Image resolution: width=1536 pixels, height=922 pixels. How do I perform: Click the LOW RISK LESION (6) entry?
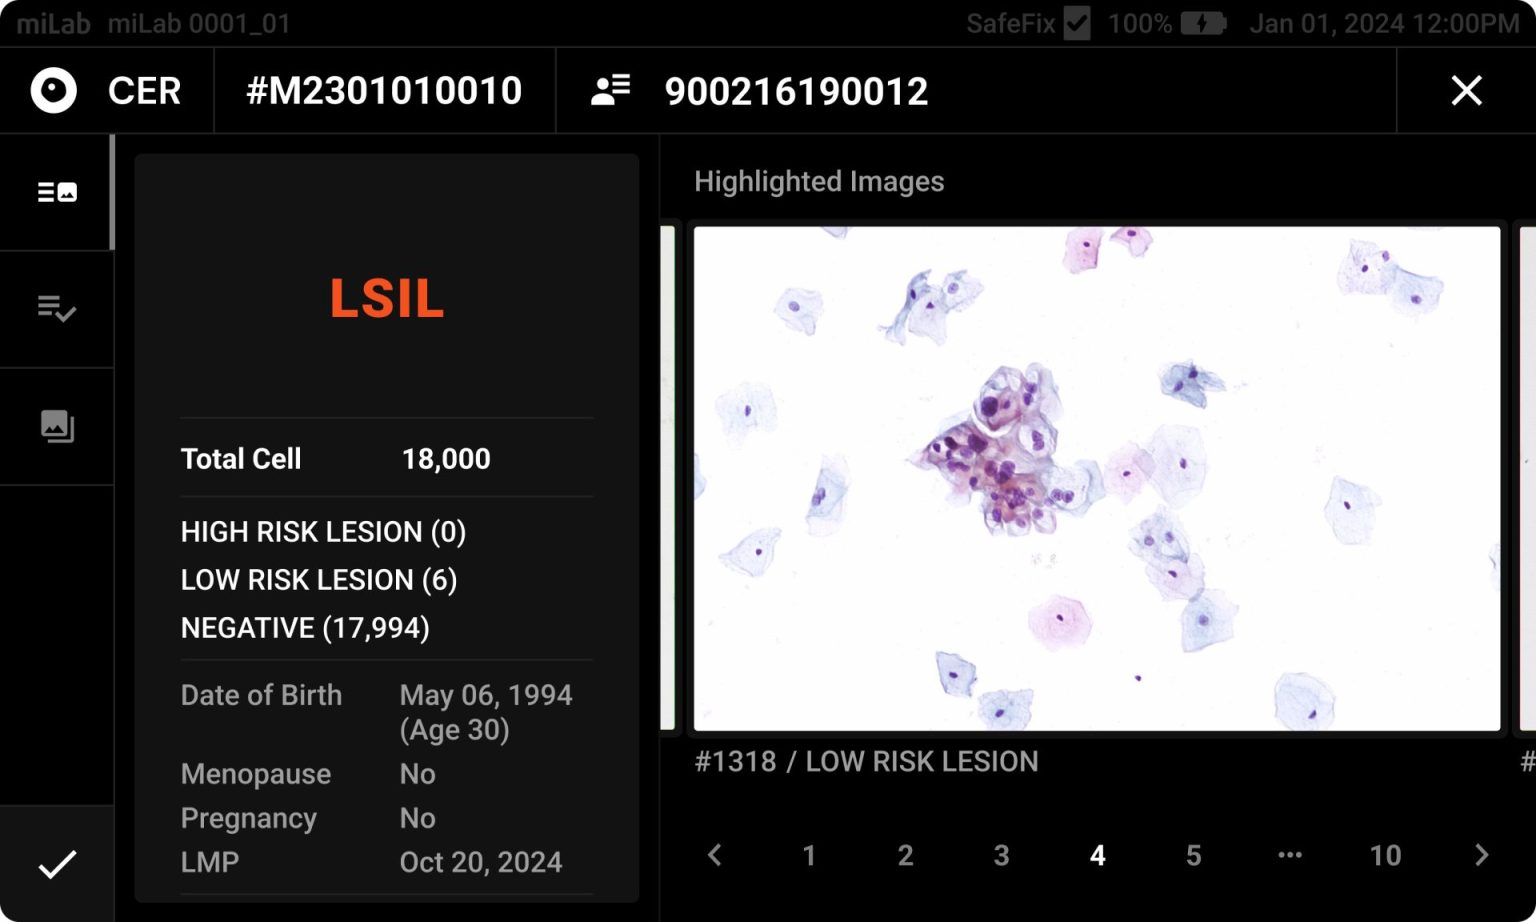pos(319,580)
